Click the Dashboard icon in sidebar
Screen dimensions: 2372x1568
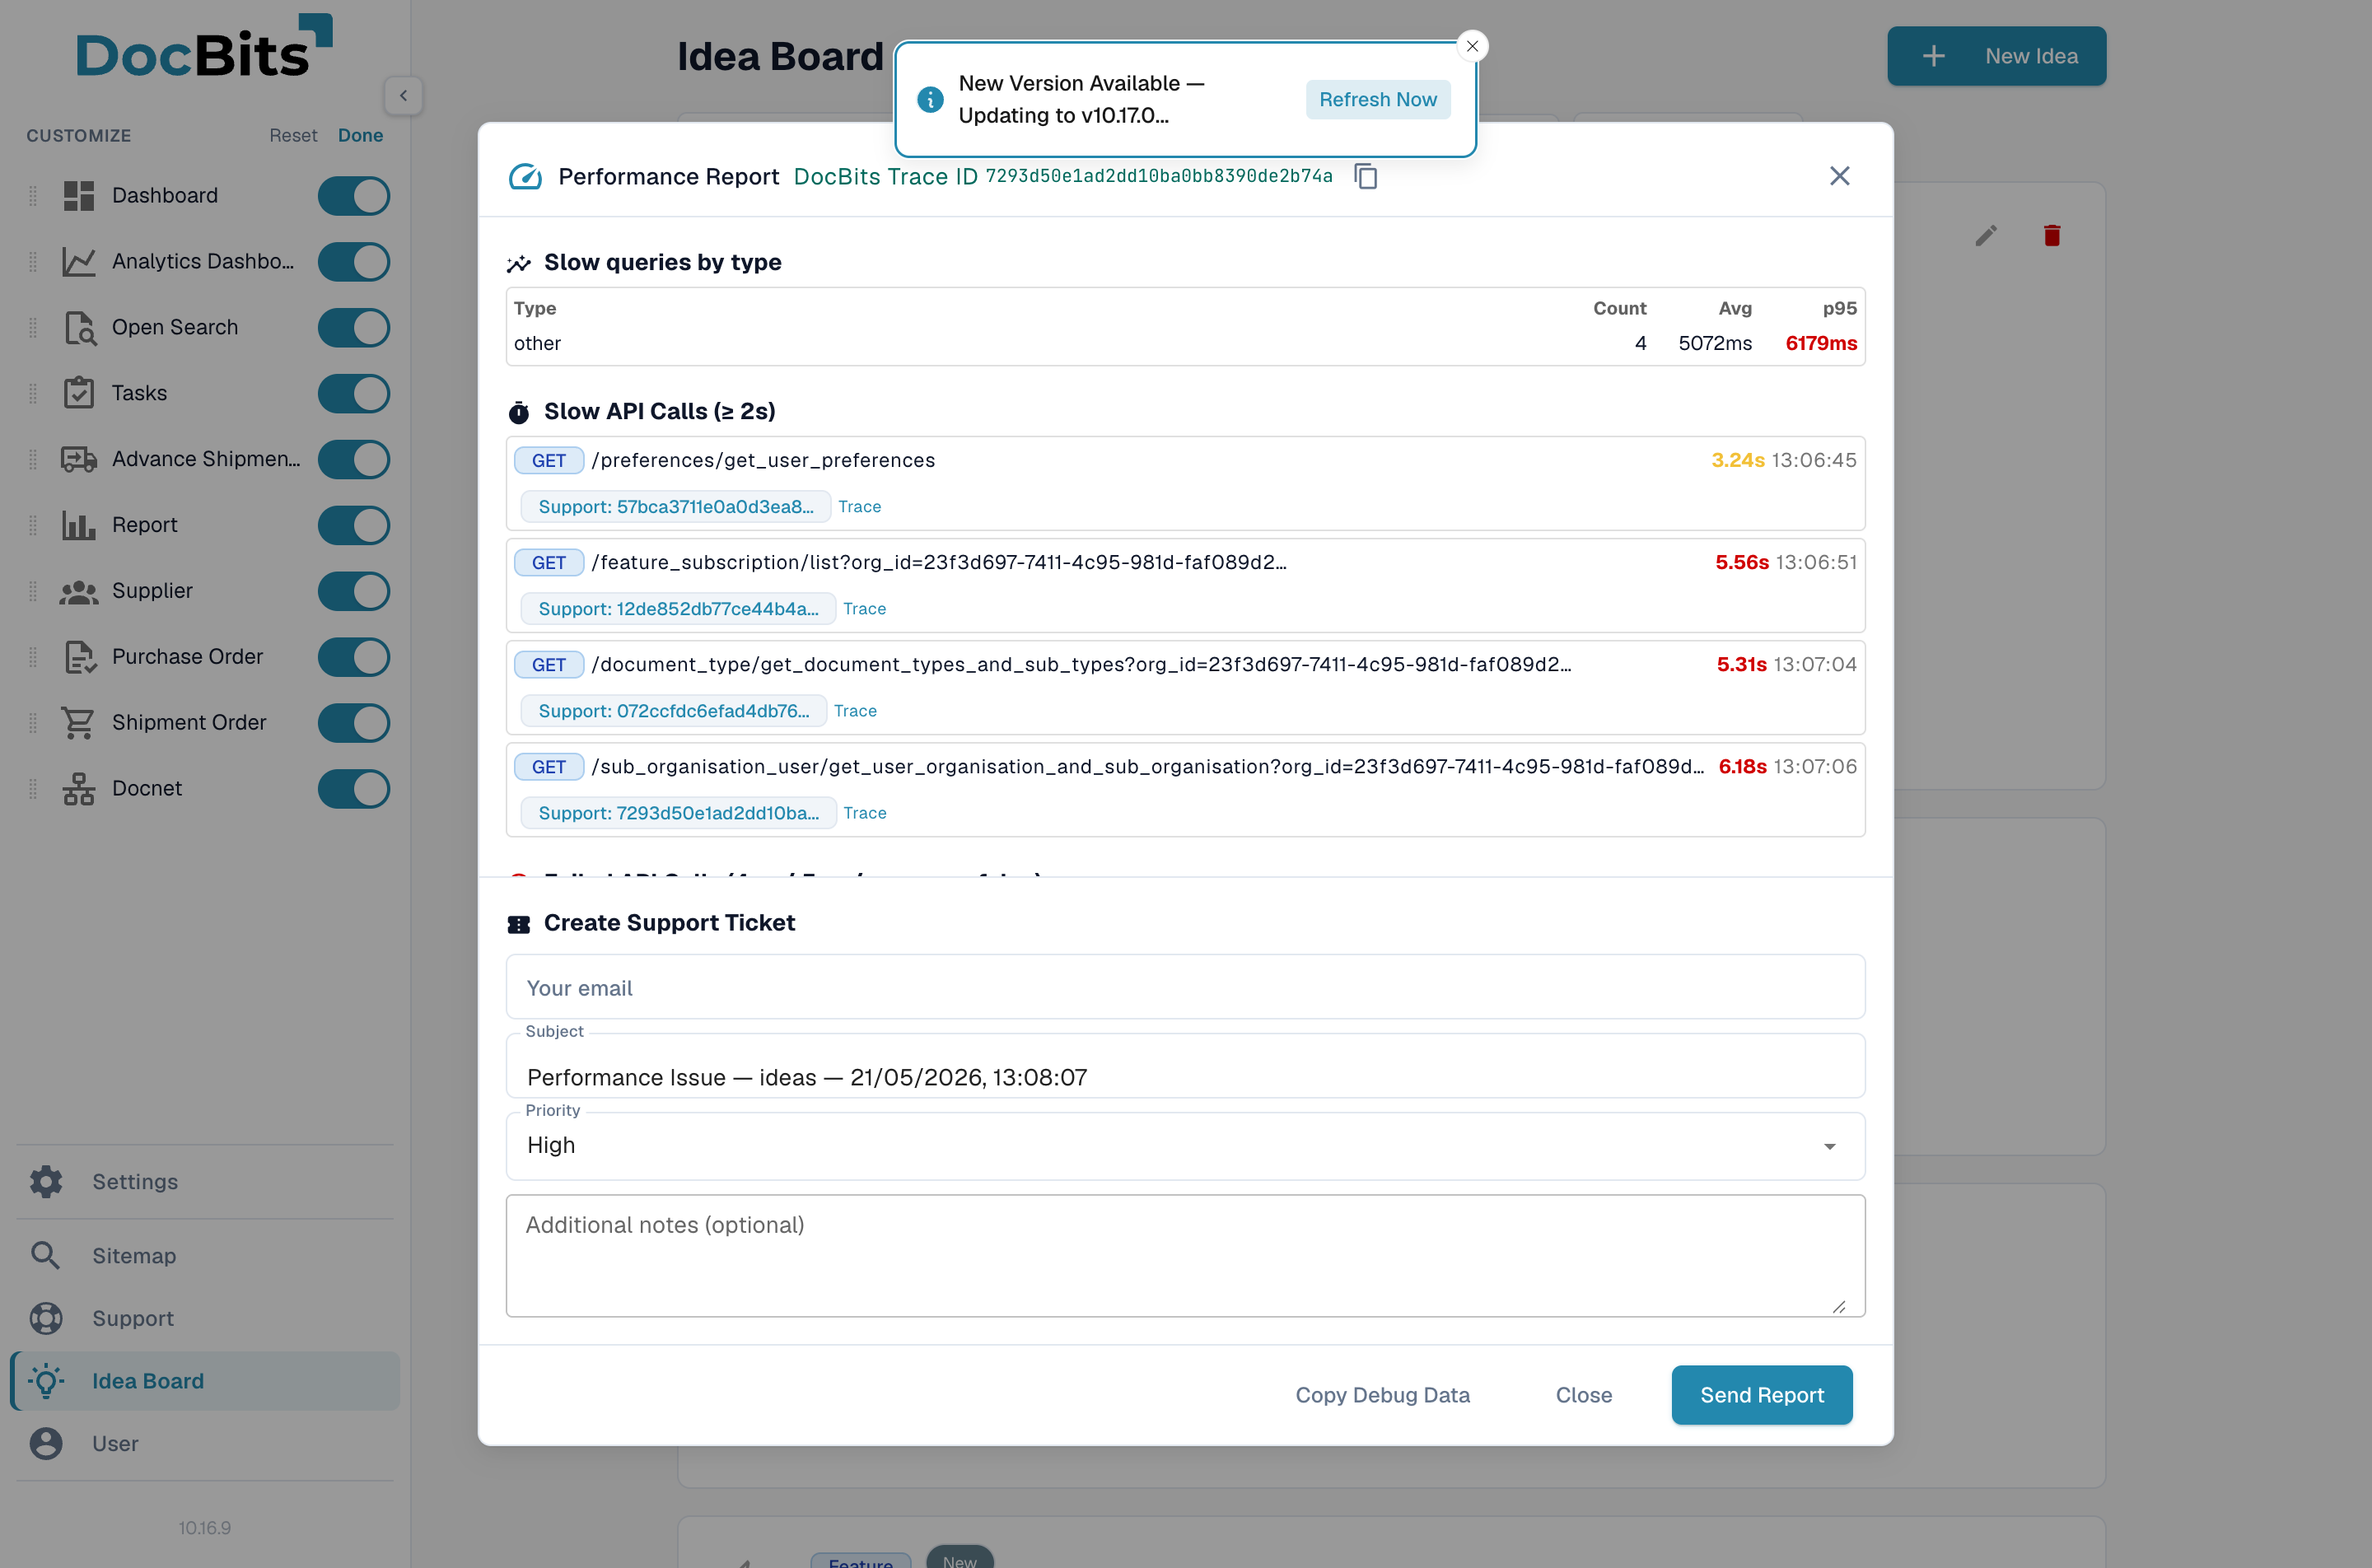pyautogui.click(x=79, y=196)
